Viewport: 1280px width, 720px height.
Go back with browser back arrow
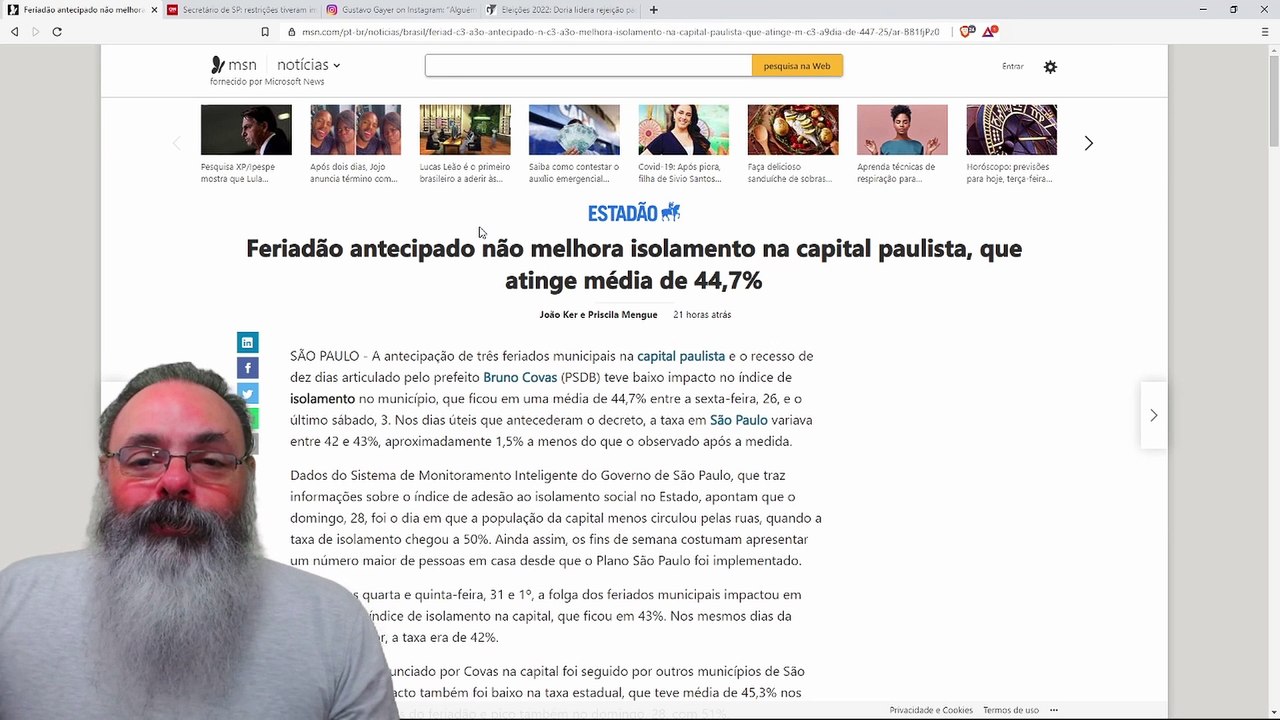pyautogui.click(x=14, y=32)
